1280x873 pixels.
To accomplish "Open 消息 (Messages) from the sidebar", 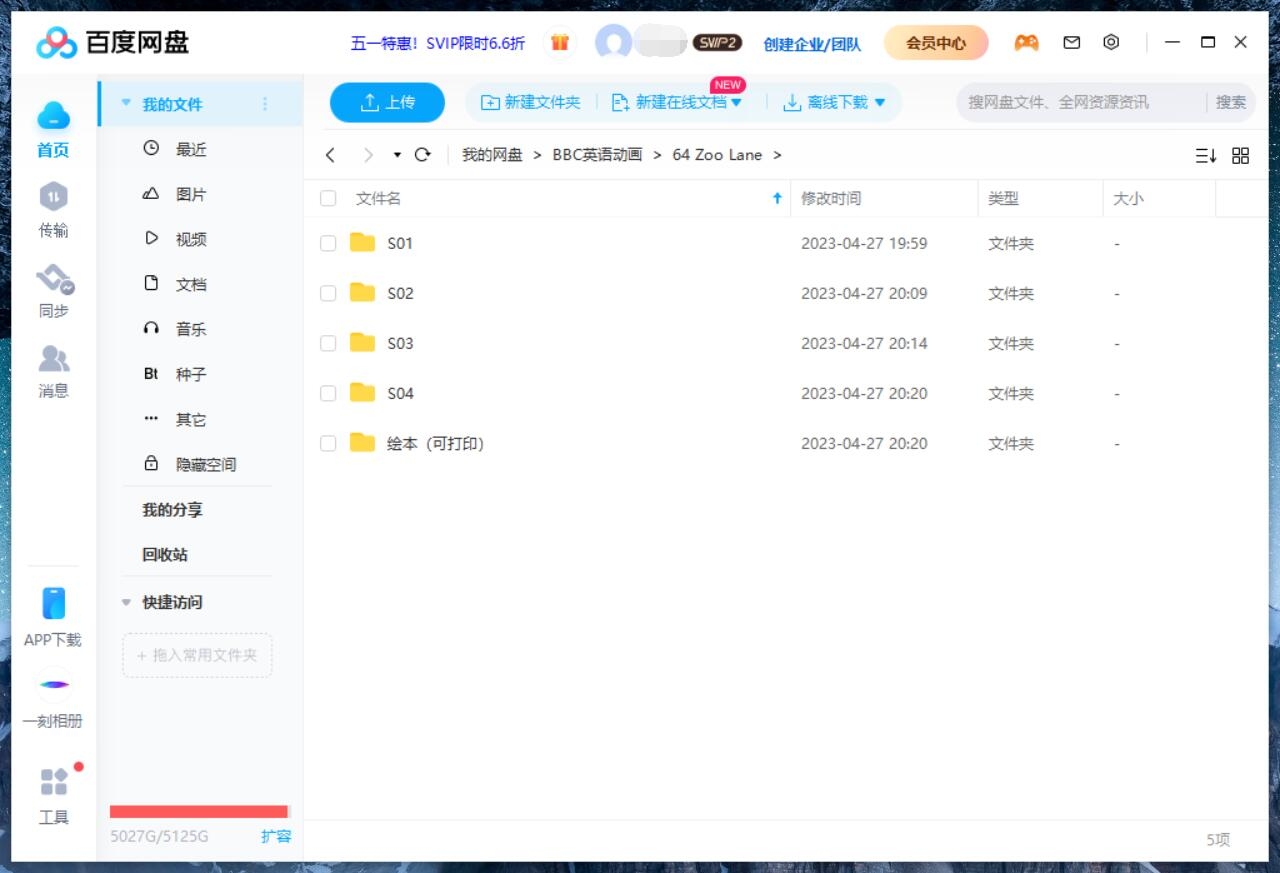I will (53, 370).
